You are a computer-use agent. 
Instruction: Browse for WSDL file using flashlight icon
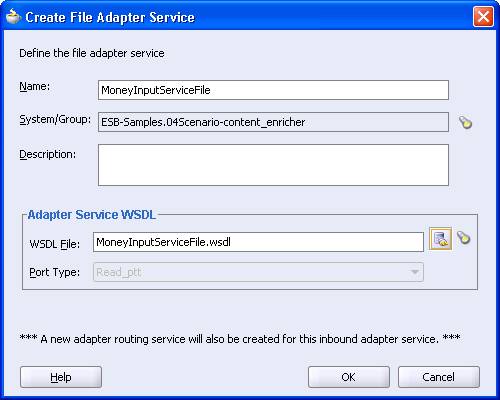(463, 238)
